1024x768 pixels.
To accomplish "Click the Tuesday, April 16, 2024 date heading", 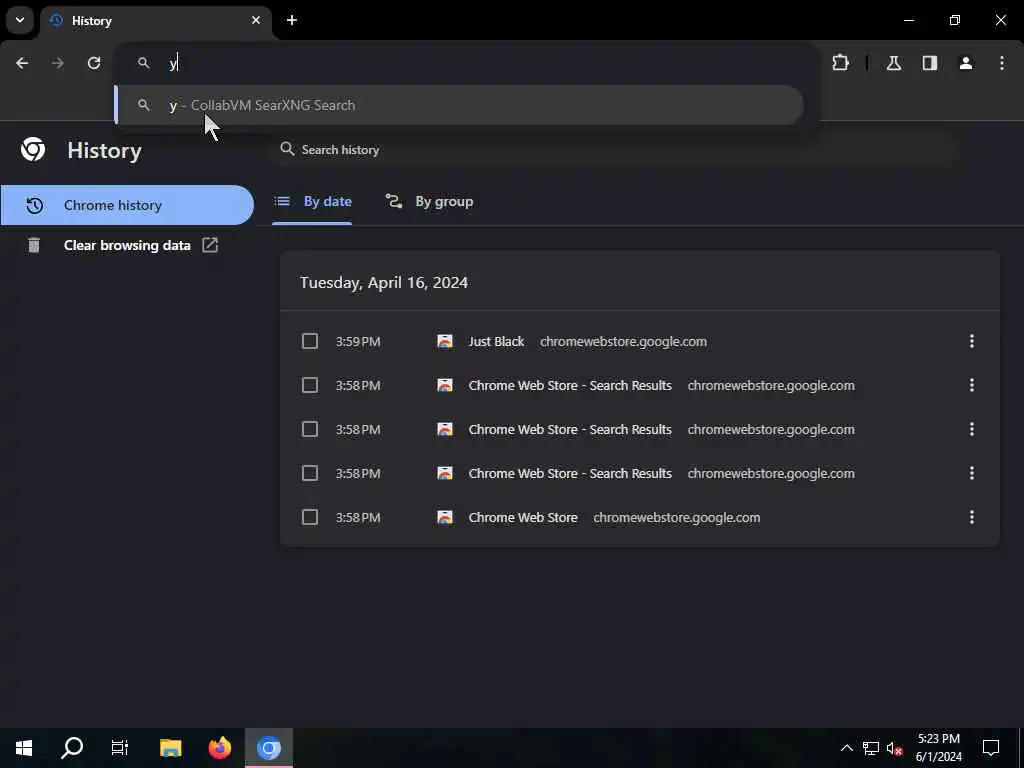I will click(384, 283).
